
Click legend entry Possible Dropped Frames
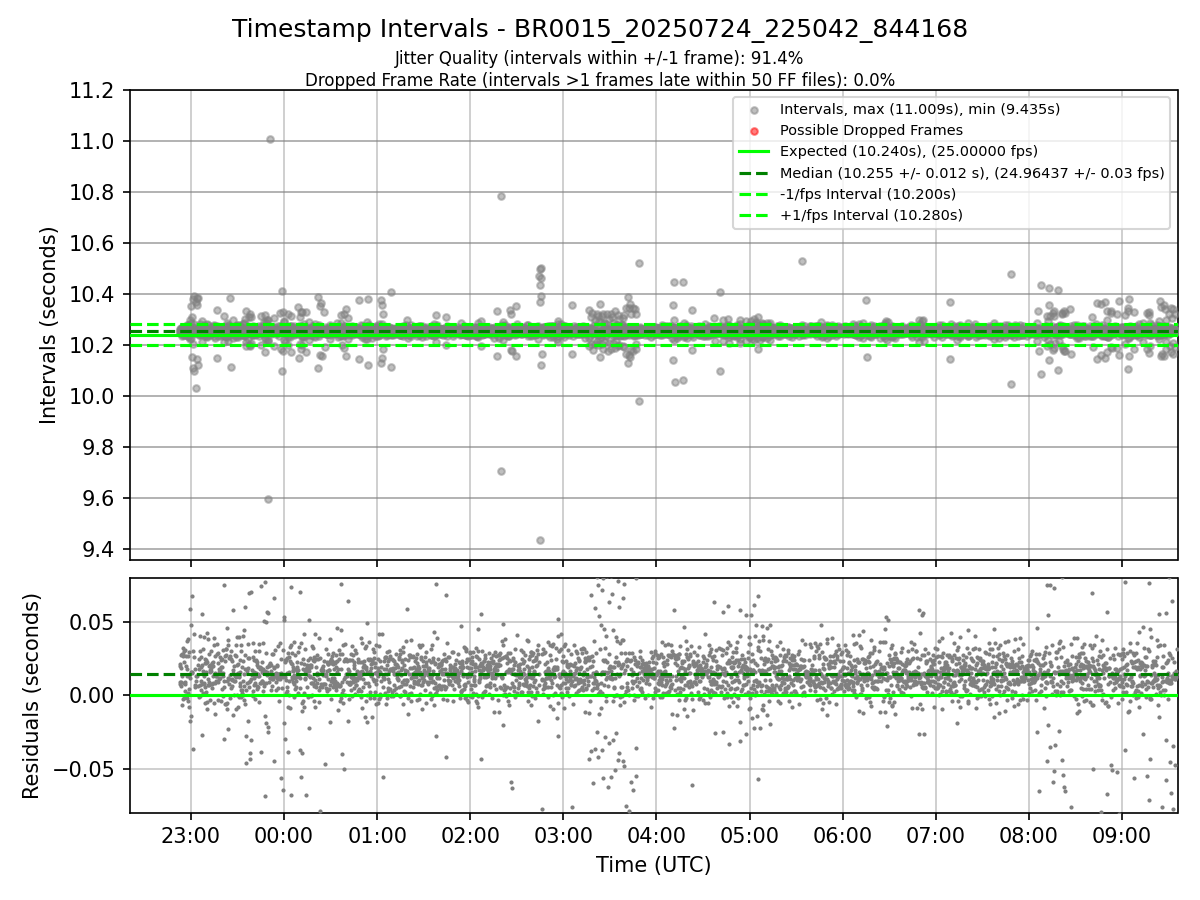871,130
